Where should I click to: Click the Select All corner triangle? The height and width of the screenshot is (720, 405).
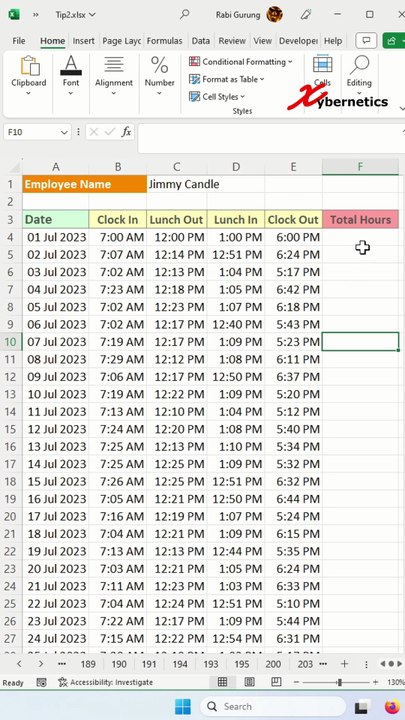coord(14,167)
